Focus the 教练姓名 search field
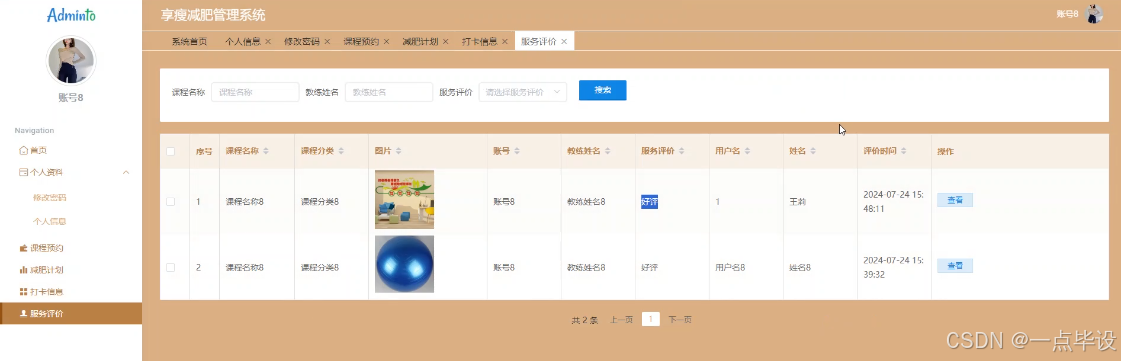 tap(389, 92)
